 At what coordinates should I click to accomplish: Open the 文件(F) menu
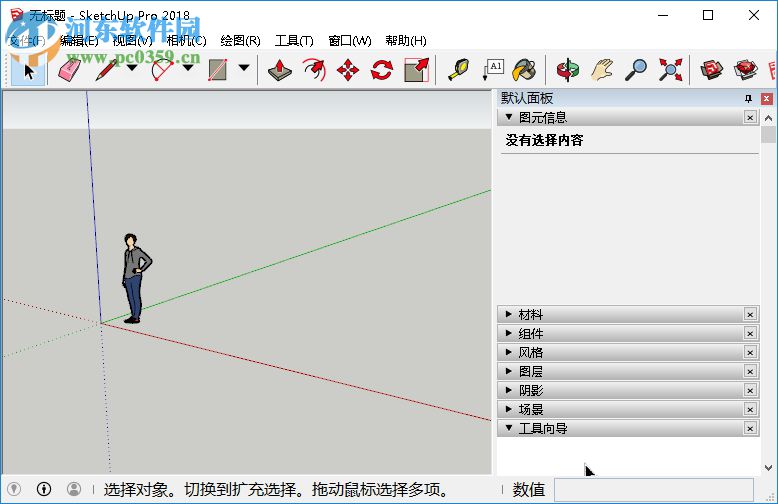point(27,41)
